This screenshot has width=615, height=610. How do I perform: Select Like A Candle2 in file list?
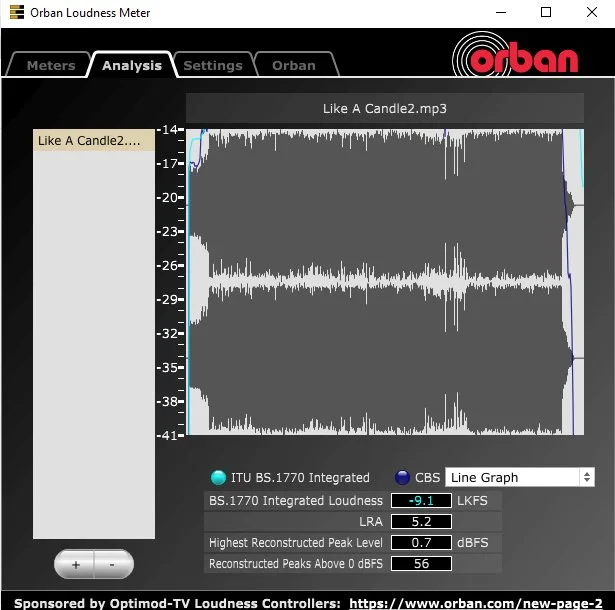point(94,141)
